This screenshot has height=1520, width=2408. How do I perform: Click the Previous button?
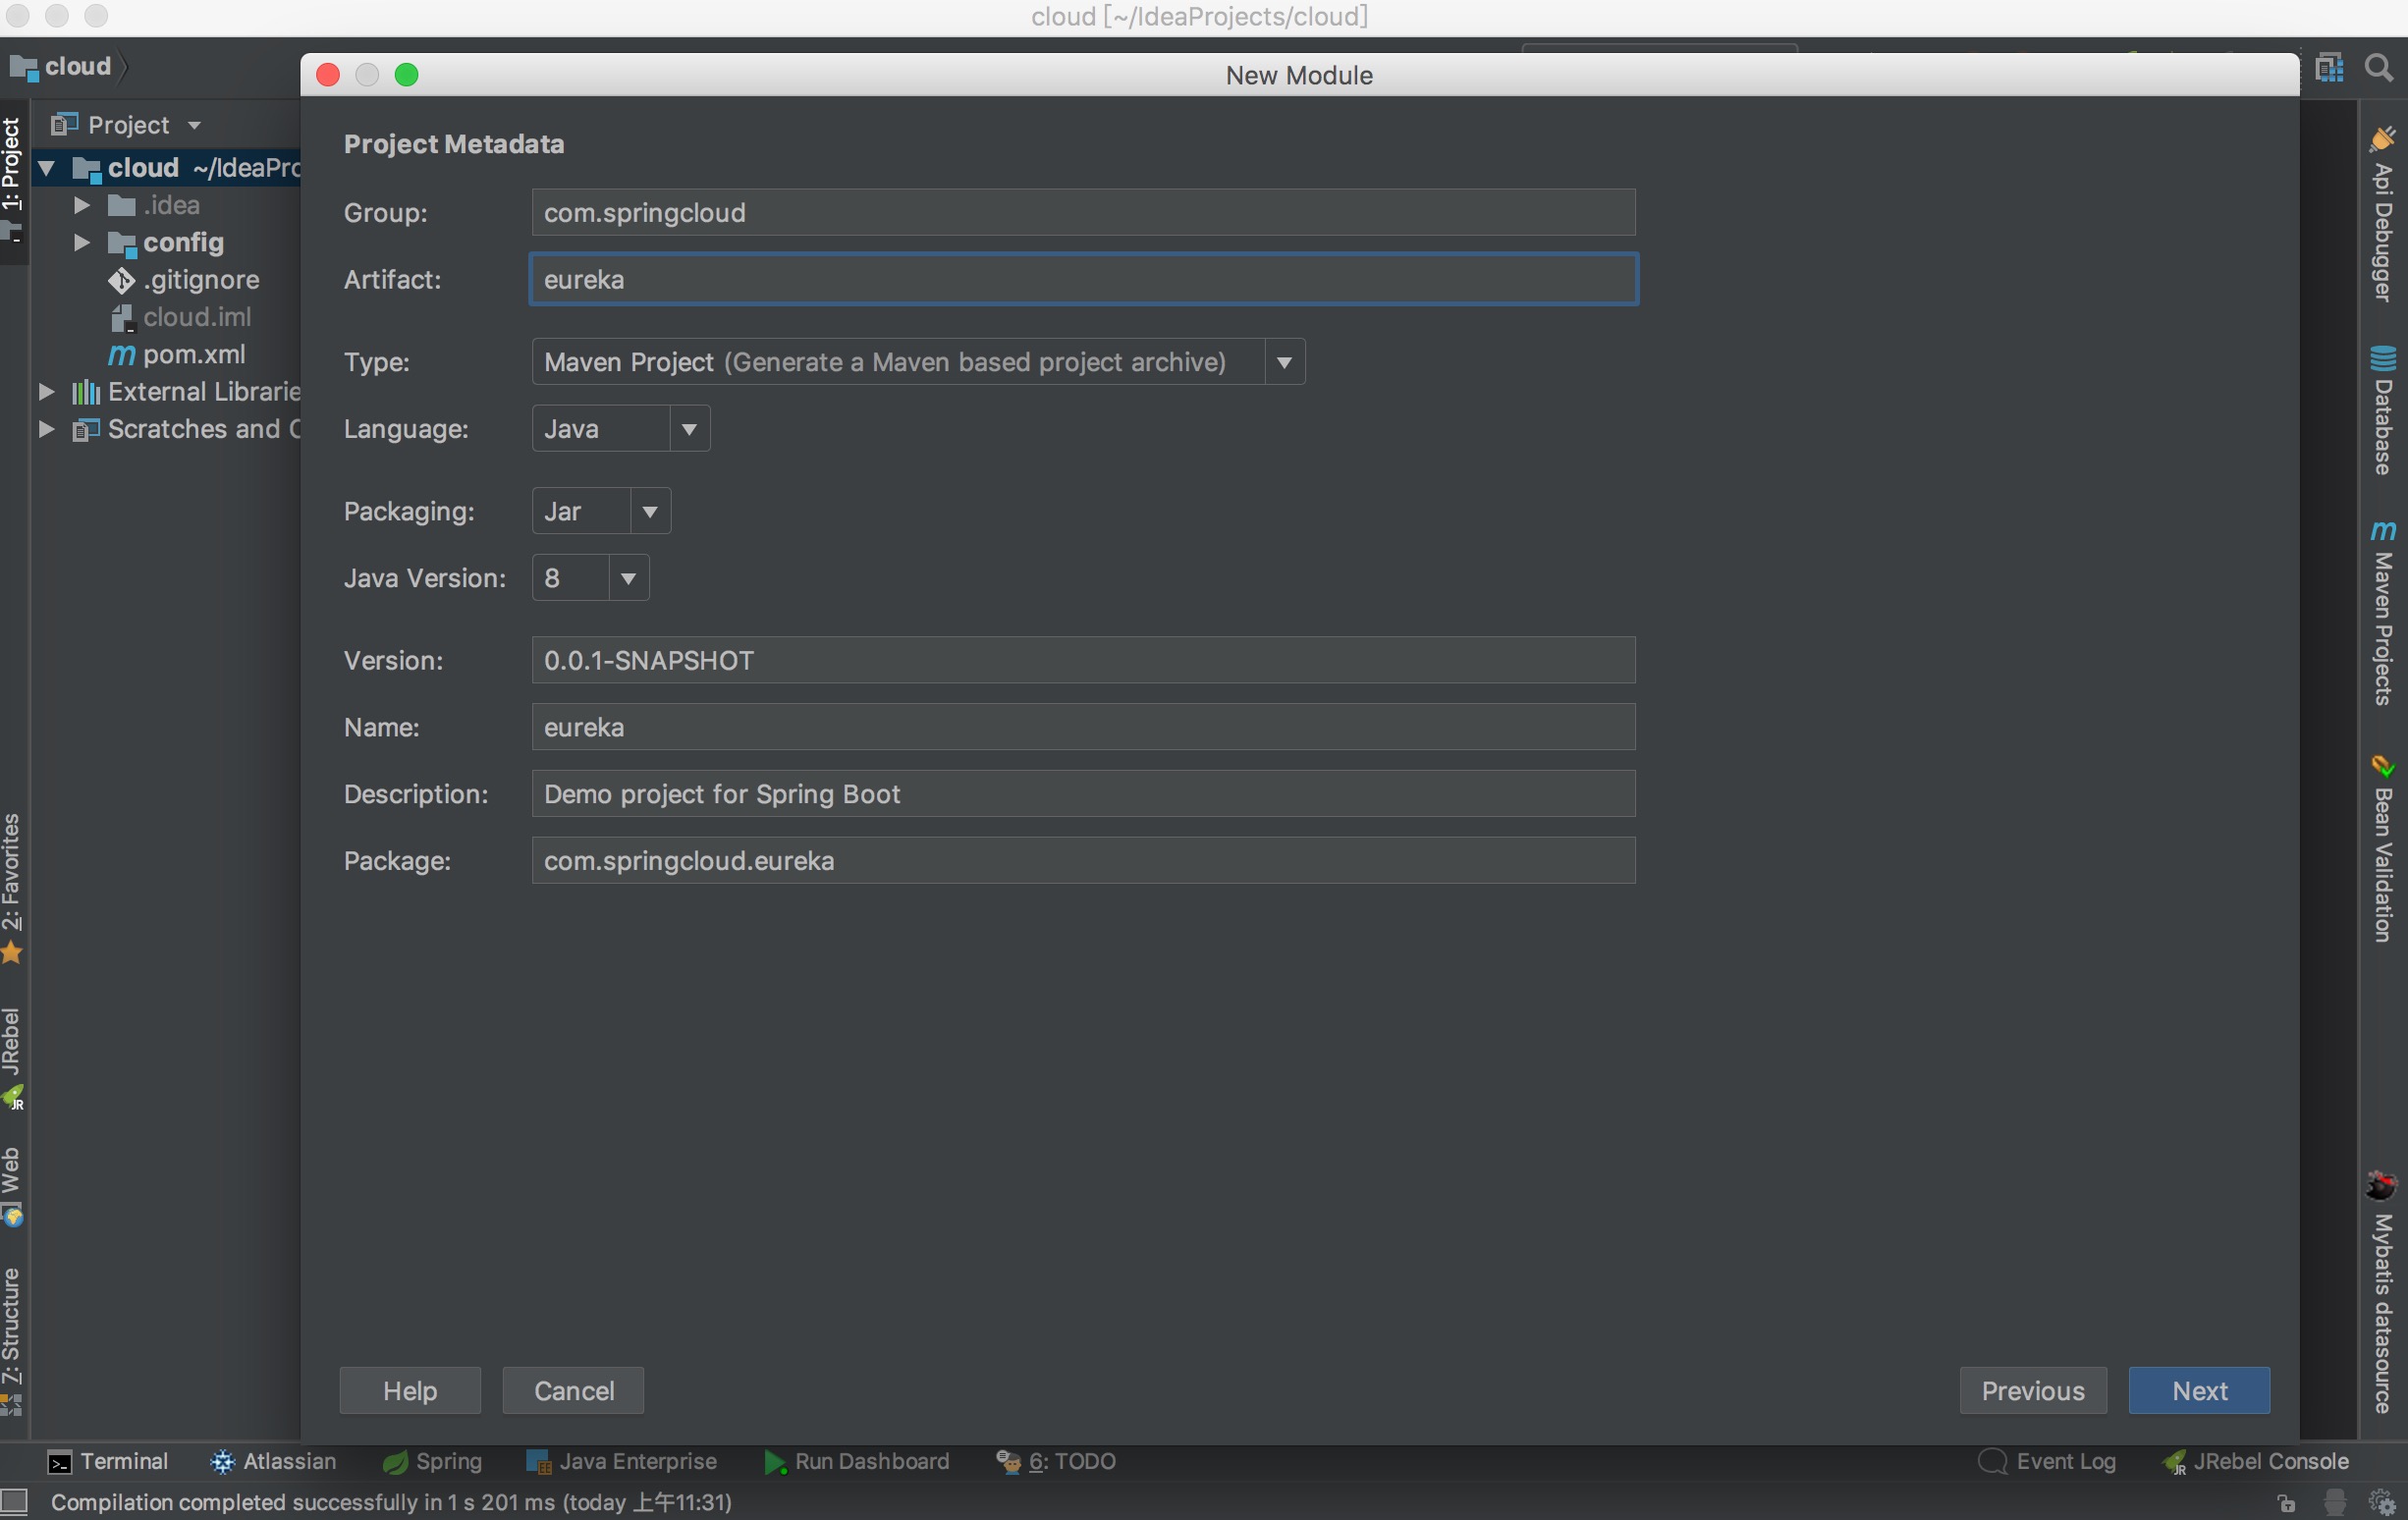coord(2032,1390)
